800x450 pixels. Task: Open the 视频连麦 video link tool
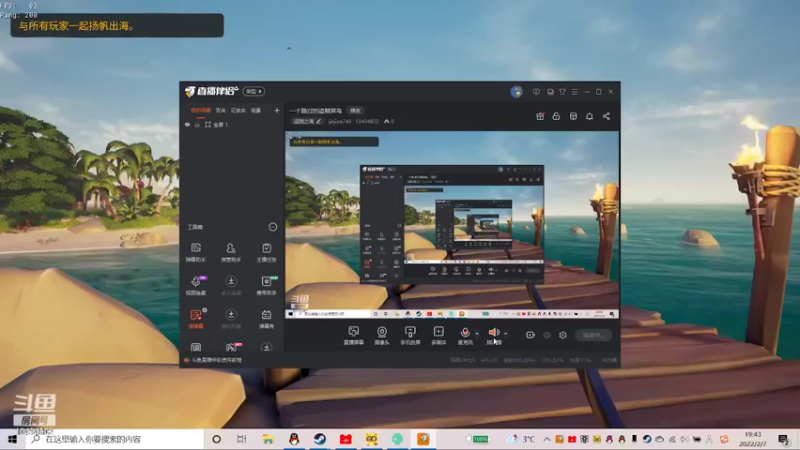(x=195, y=285)
